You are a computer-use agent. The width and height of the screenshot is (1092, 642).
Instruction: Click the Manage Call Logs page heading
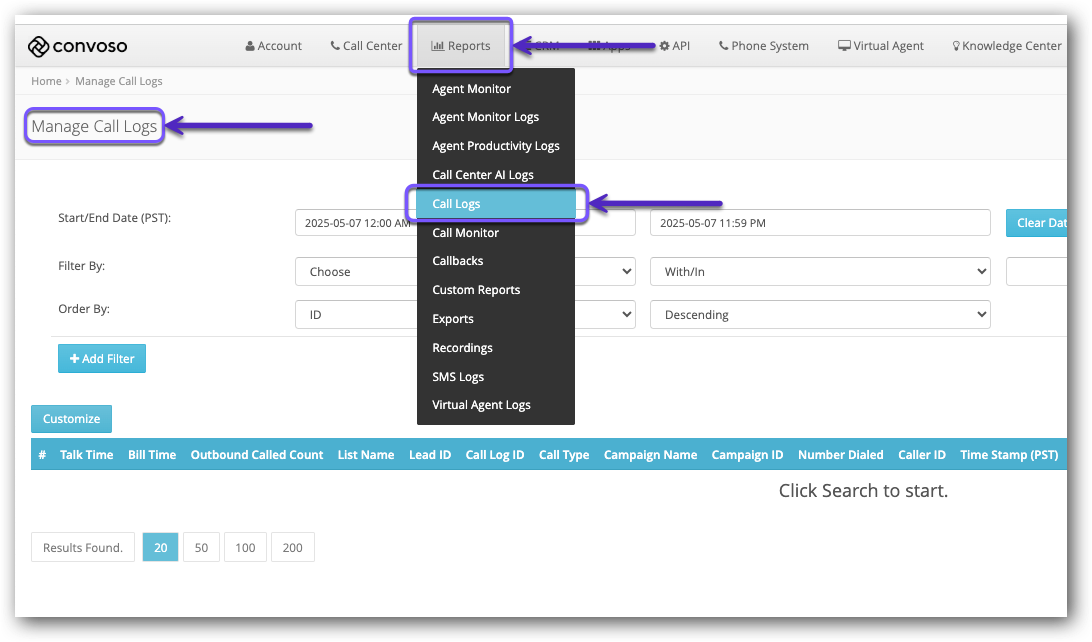94,126
